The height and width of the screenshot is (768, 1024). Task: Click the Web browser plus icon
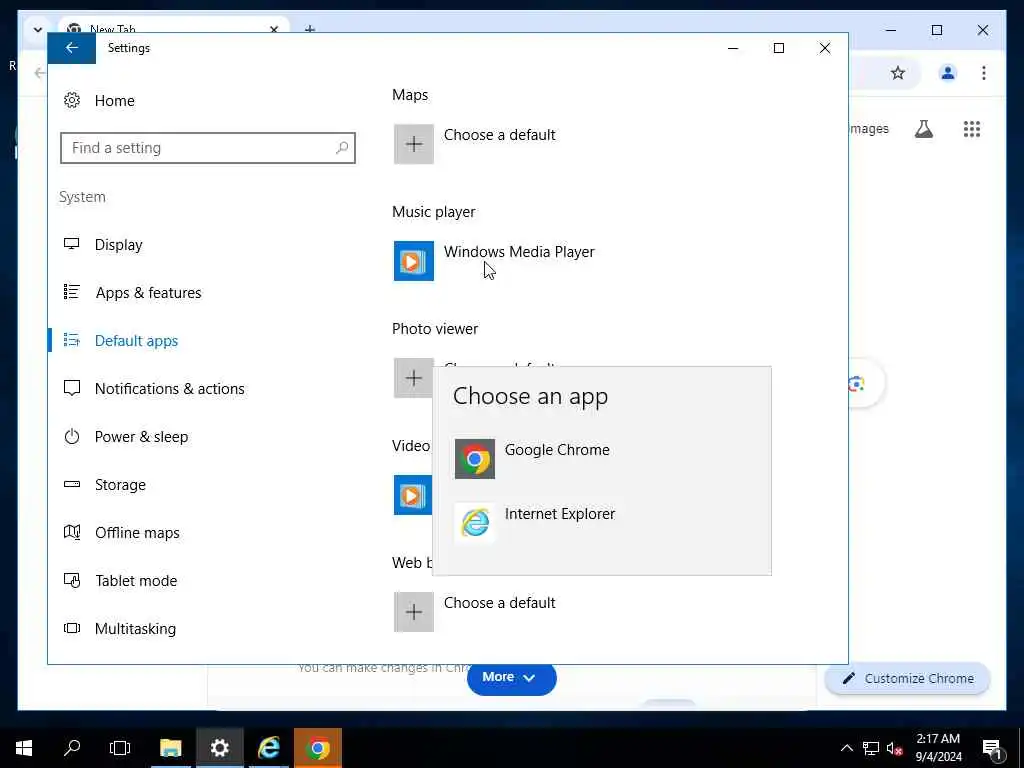click(x=414, y=612)
